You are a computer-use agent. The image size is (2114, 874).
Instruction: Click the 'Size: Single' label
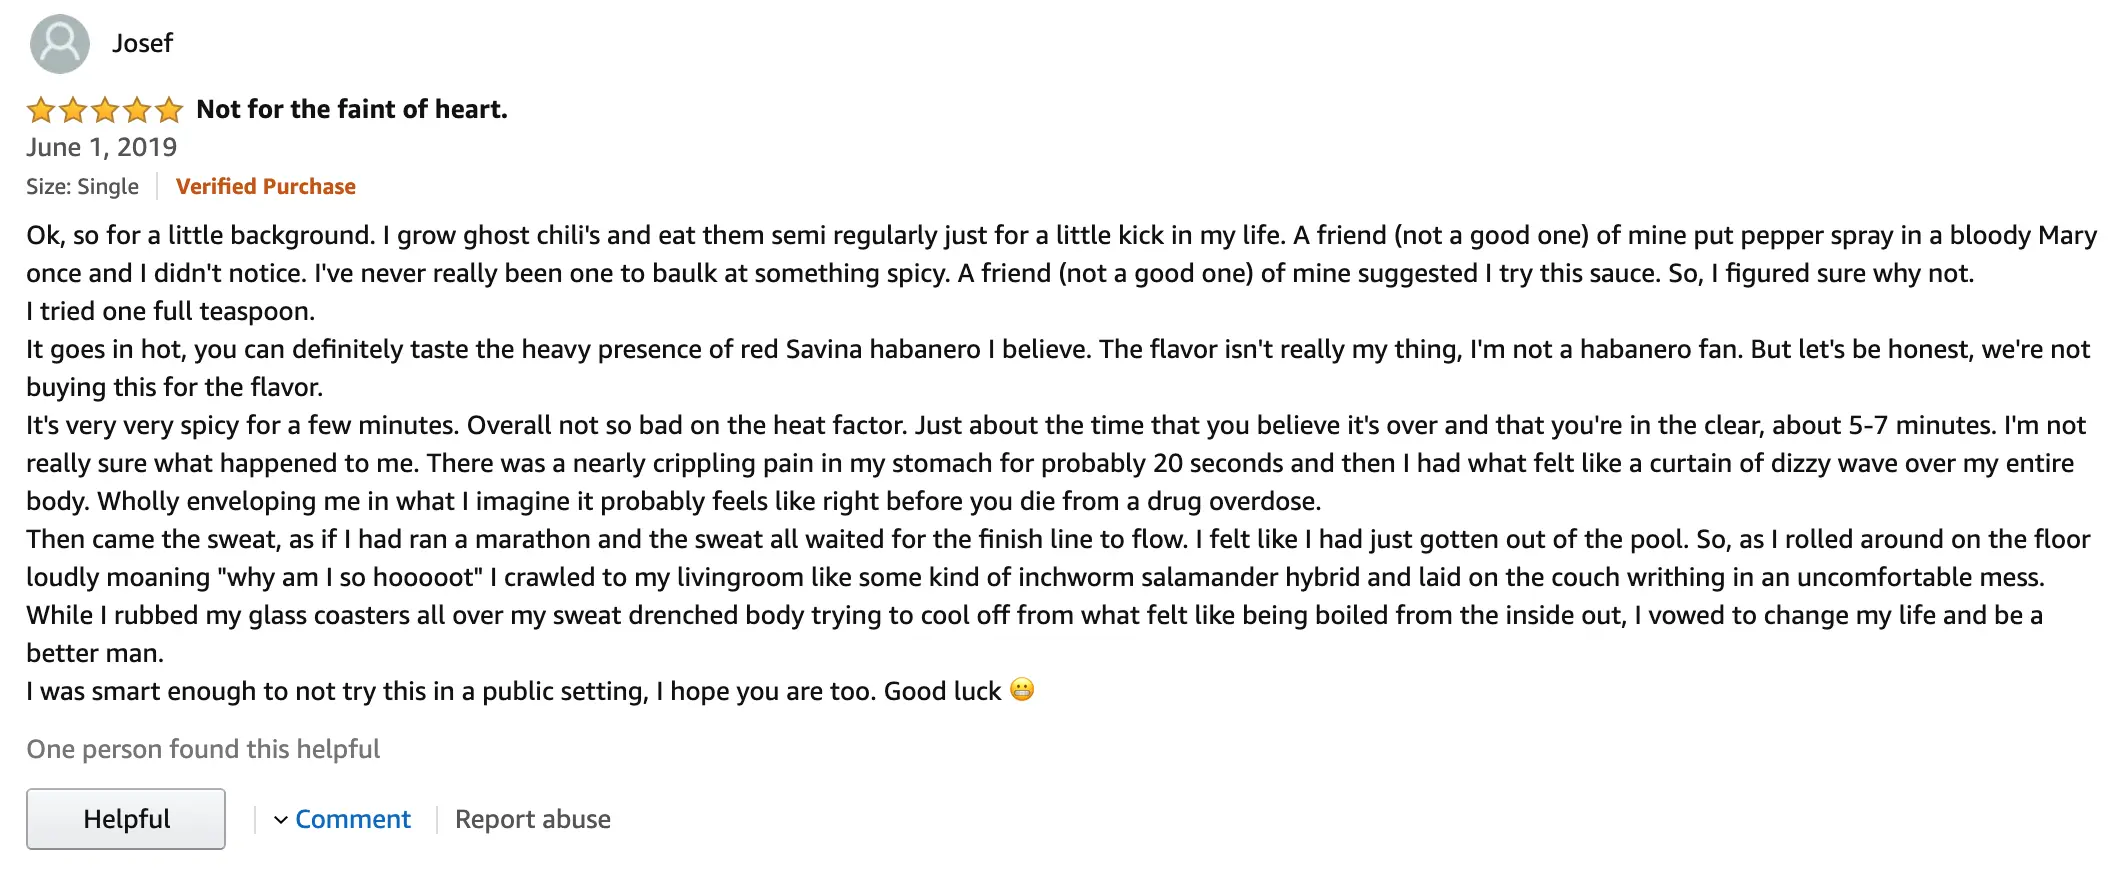click(x=83, y=186)
